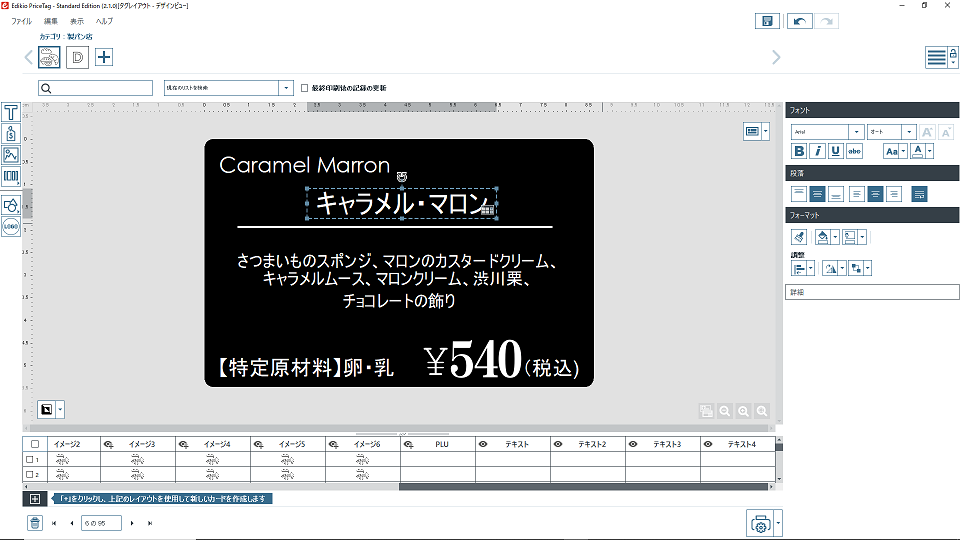Select the barcode tool
The image size is (960, 540).
tap(11, 176)
